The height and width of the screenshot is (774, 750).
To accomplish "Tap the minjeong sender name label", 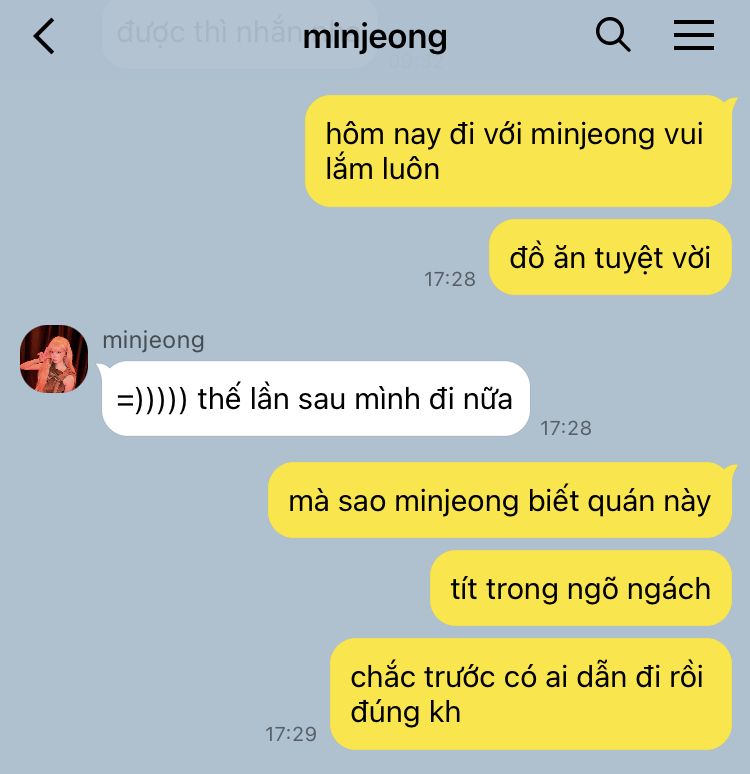I will (153, 341).
